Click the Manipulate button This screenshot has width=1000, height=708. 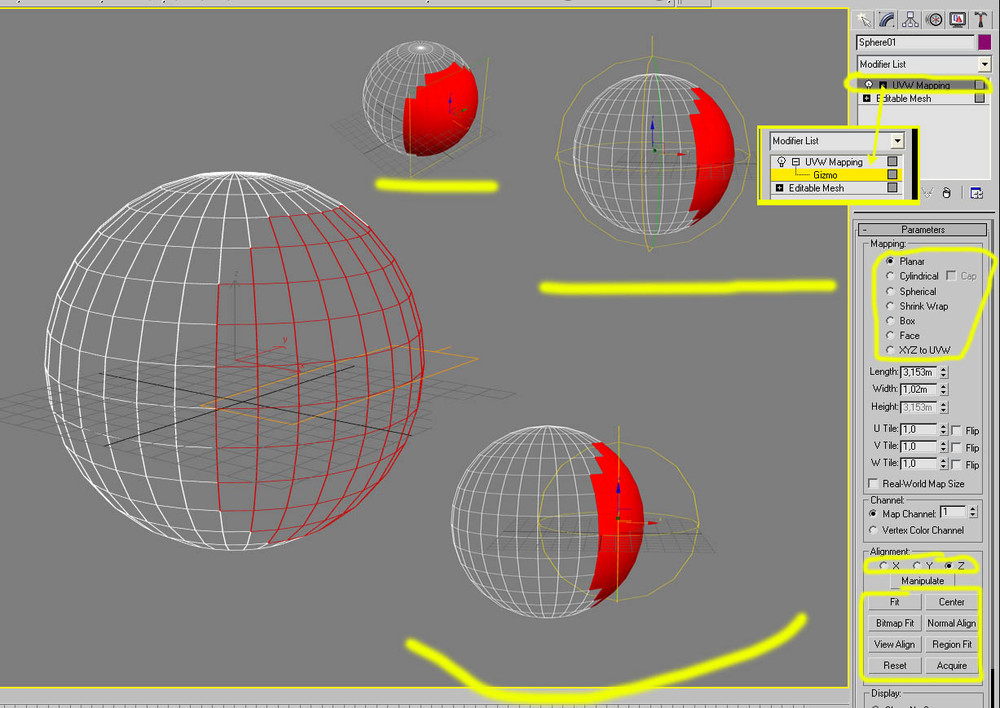[922, 581]
